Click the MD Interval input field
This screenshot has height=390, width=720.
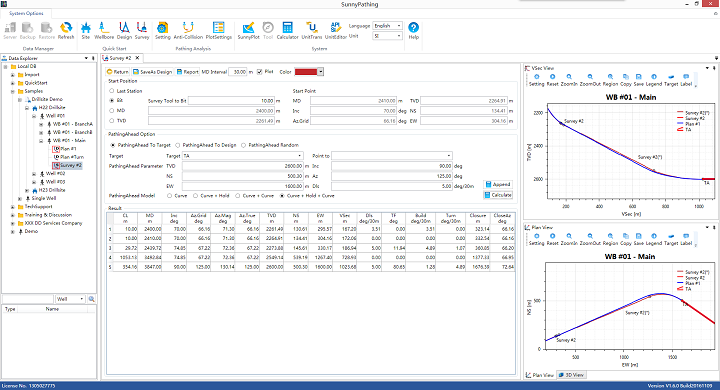238,72
